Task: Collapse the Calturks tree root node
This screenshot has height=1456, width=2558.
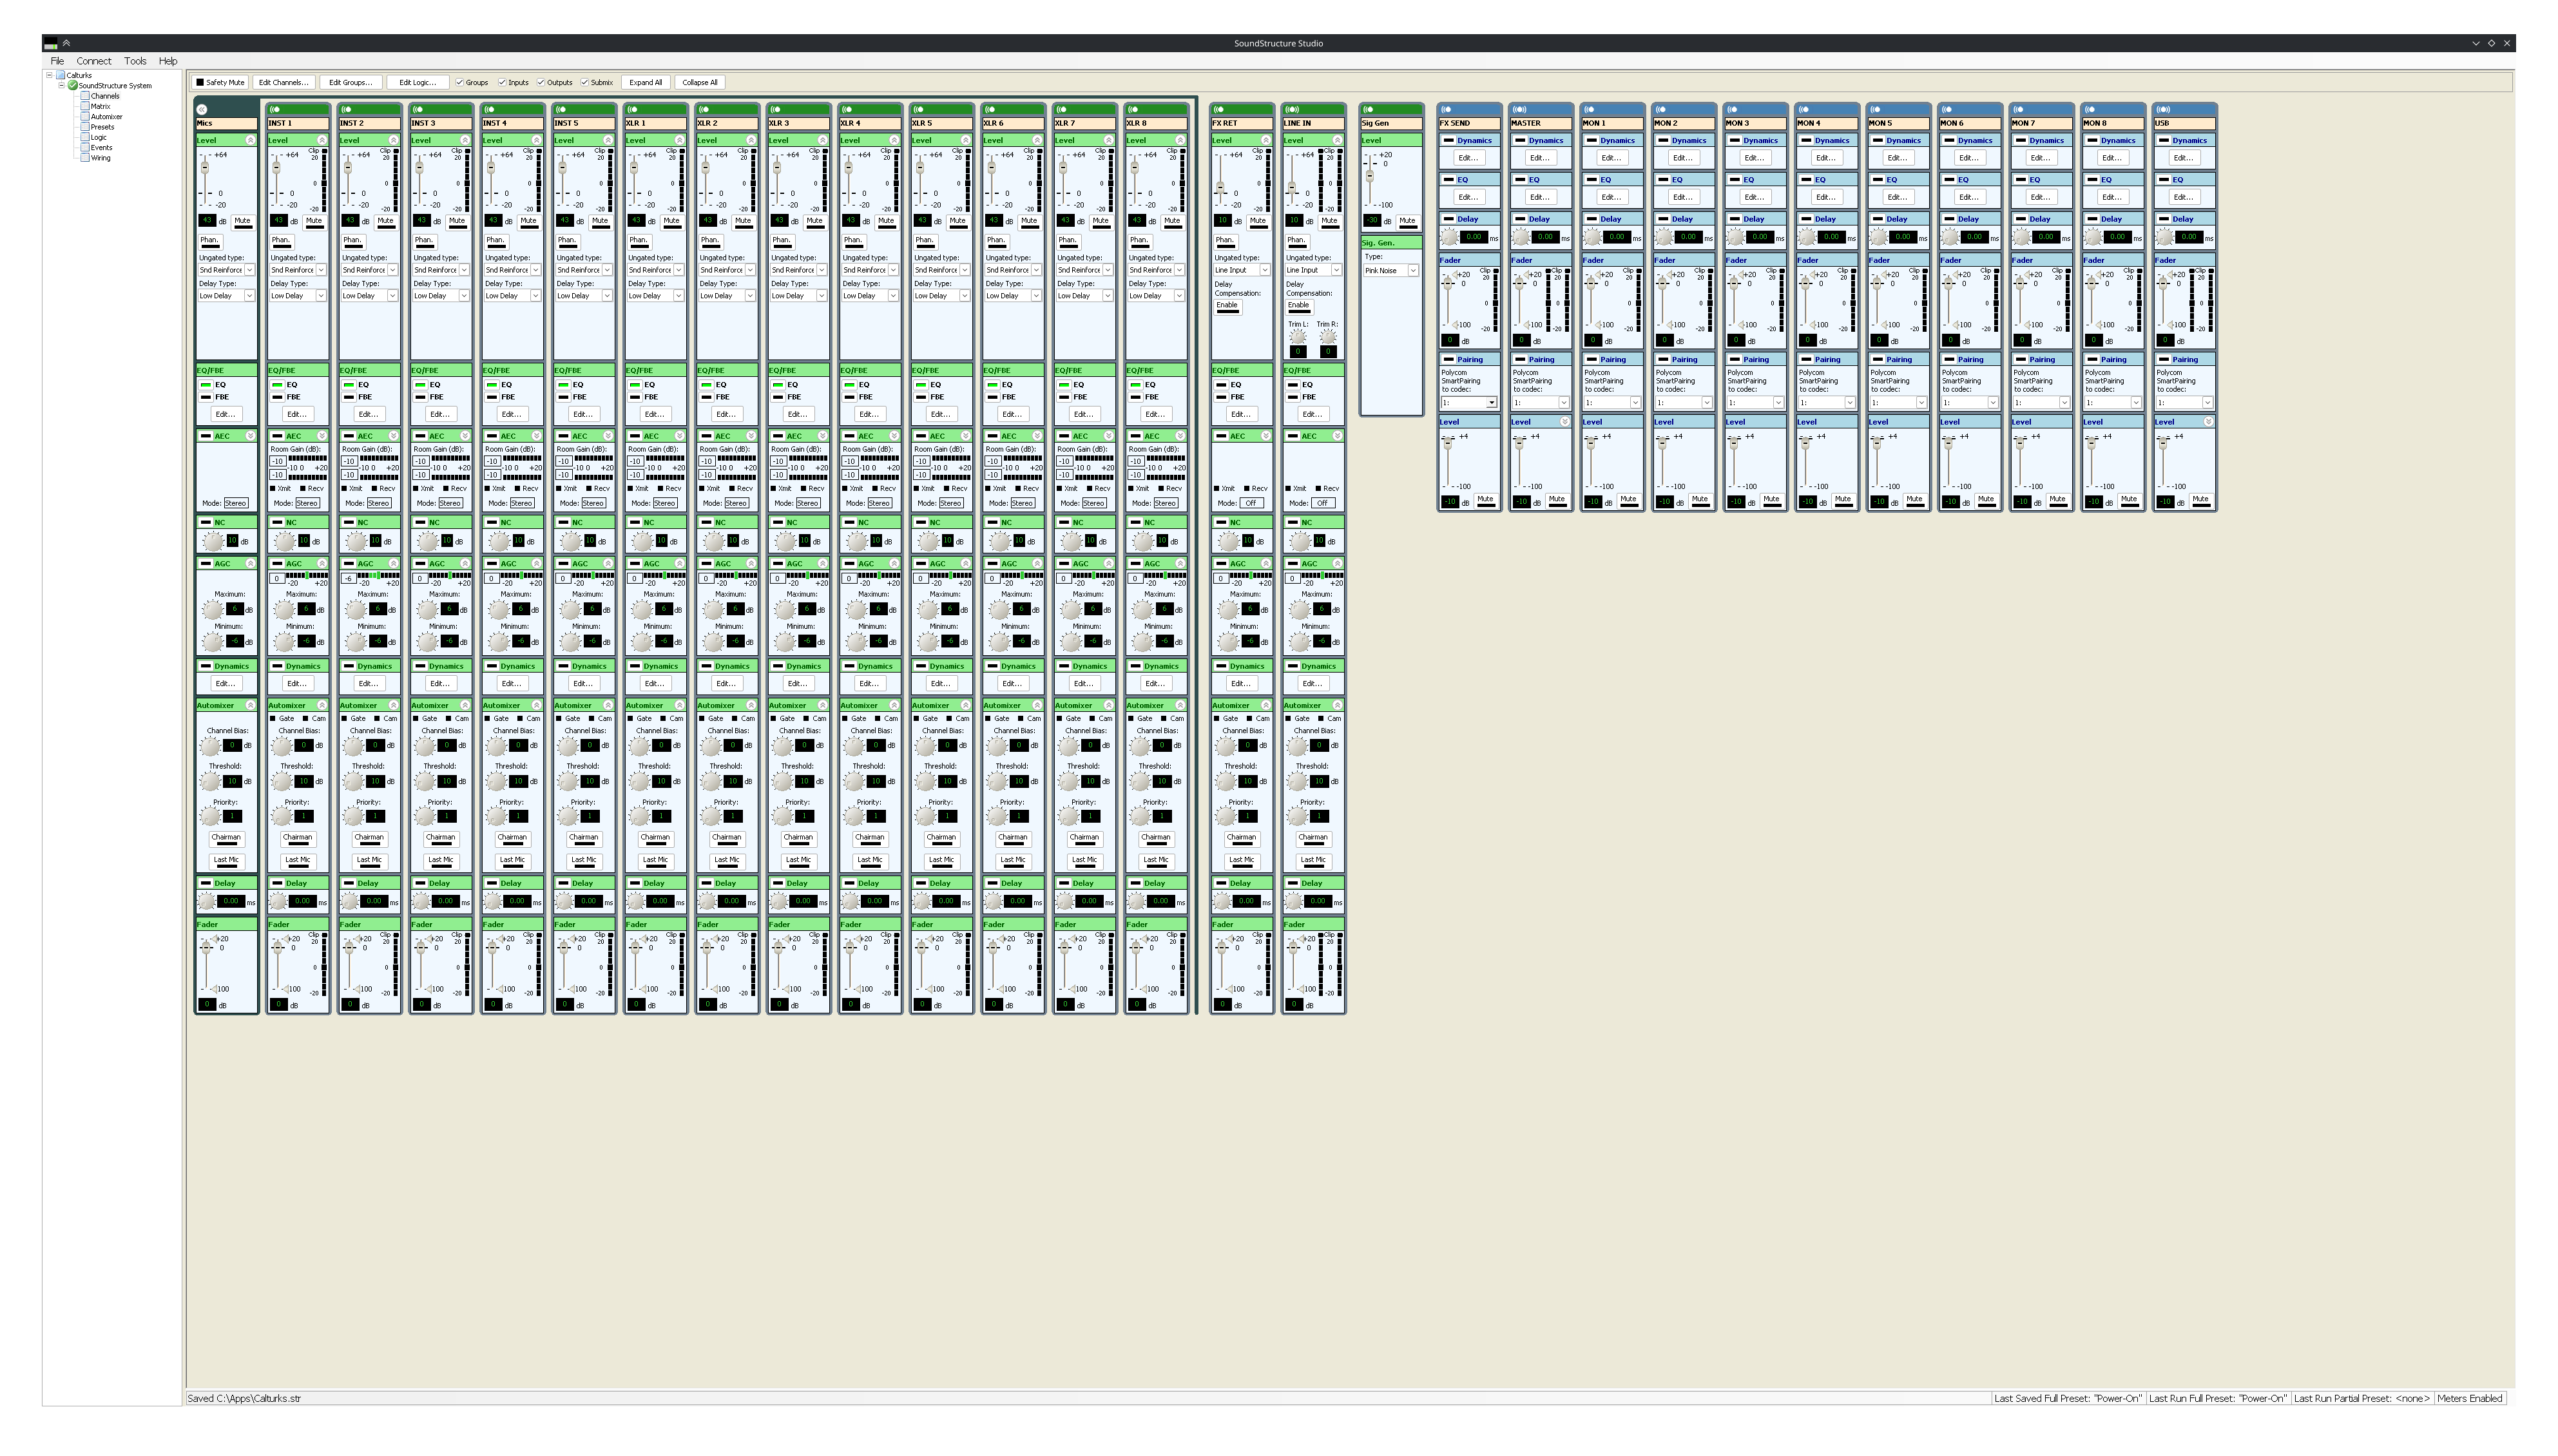Action: tap(49, 75)
